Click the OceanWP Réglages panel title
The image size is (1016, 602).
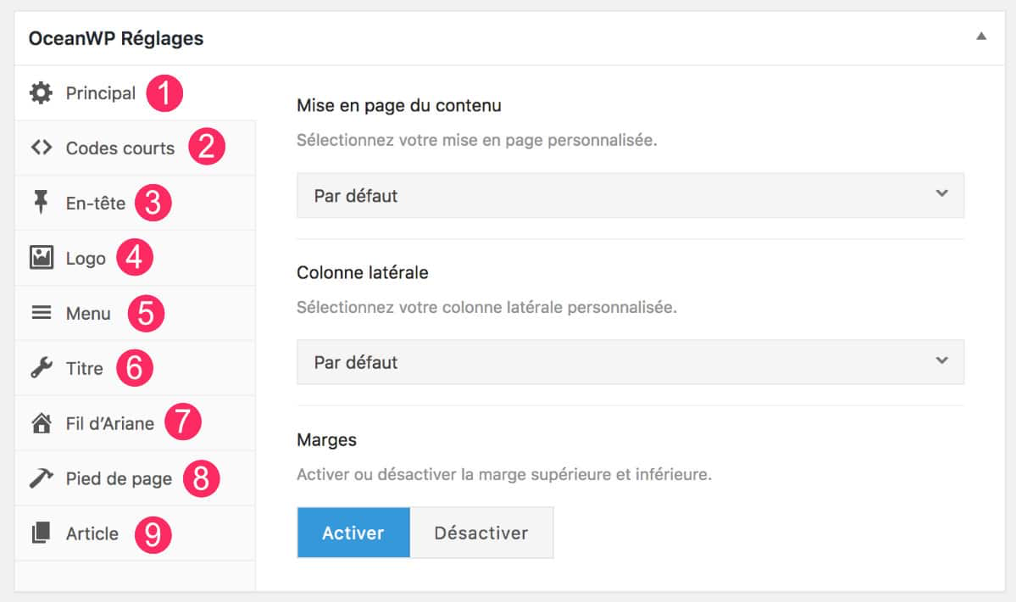click(116, 38)
